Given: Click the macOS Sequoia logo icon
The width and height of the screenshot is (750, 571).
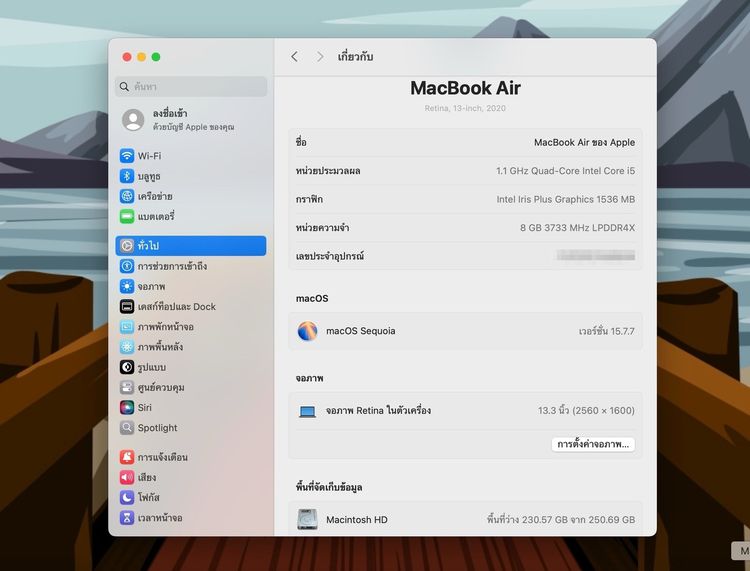Looking at the screenshot, I should pyautogui.click(x=308, y=331).
